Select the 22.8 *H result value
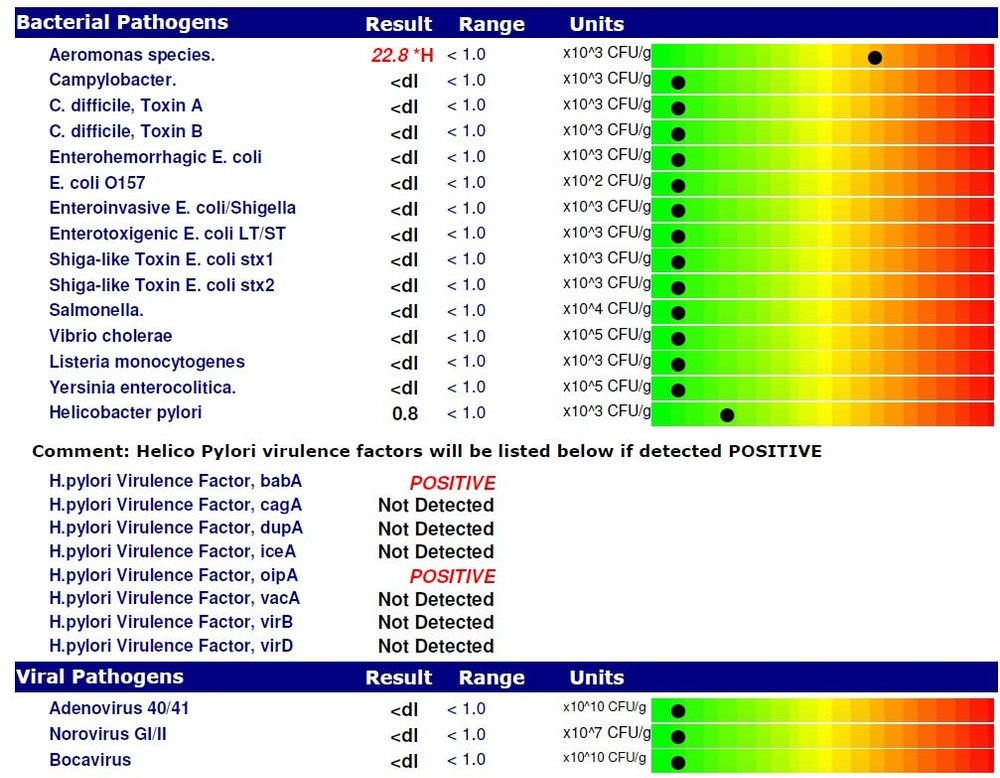This screenshot has width=1000, height=778. tap(402, 55)
